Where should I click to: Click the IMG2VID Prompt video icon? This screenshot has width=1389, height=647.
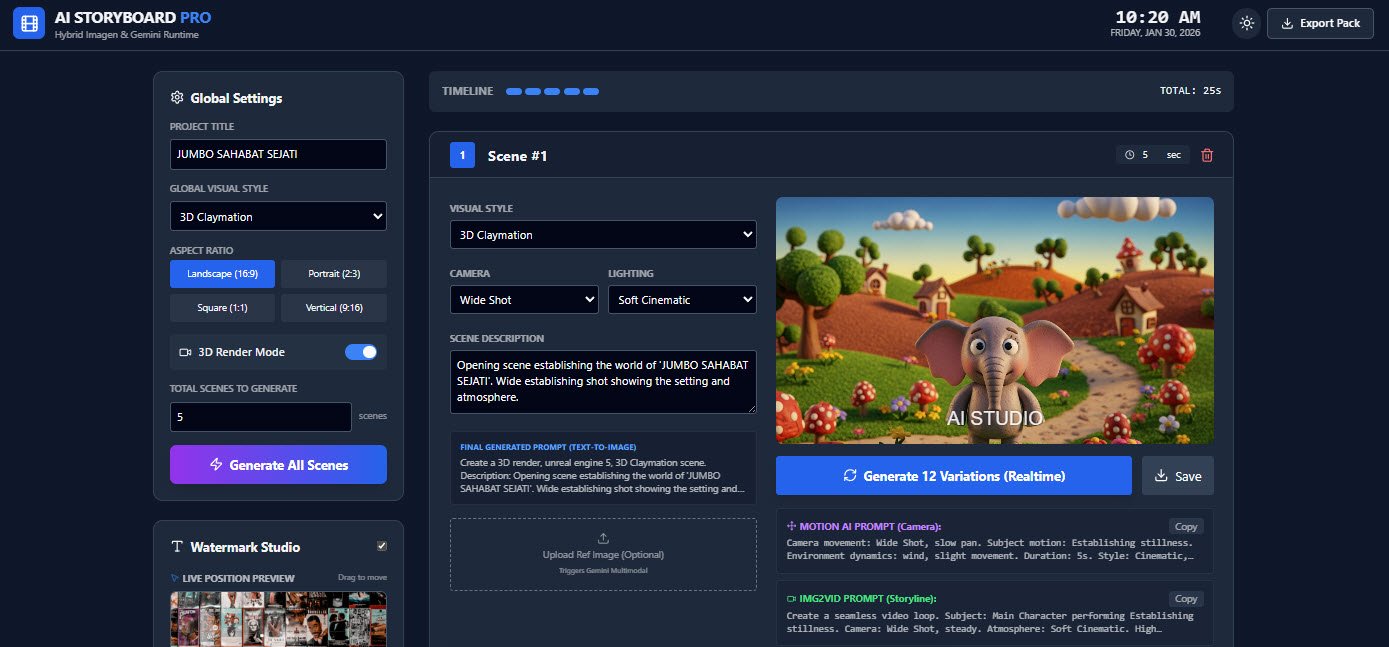[791, 598]
